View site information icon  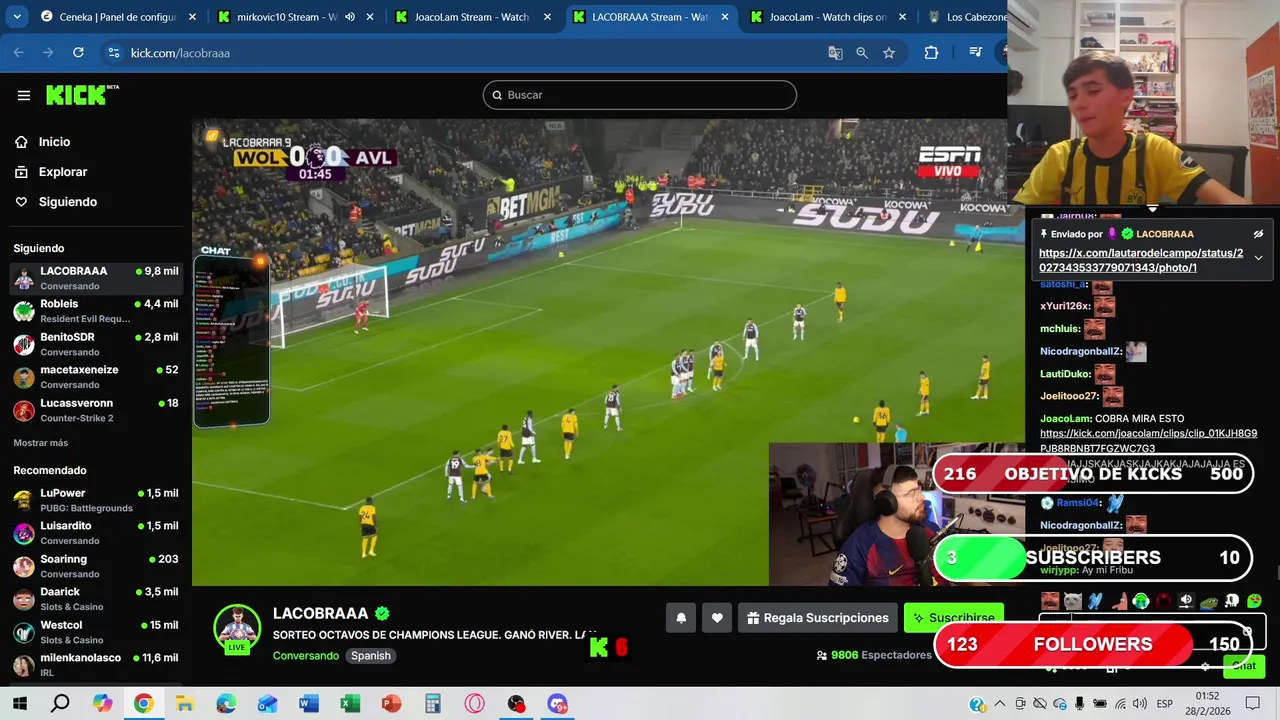point(113,53)
